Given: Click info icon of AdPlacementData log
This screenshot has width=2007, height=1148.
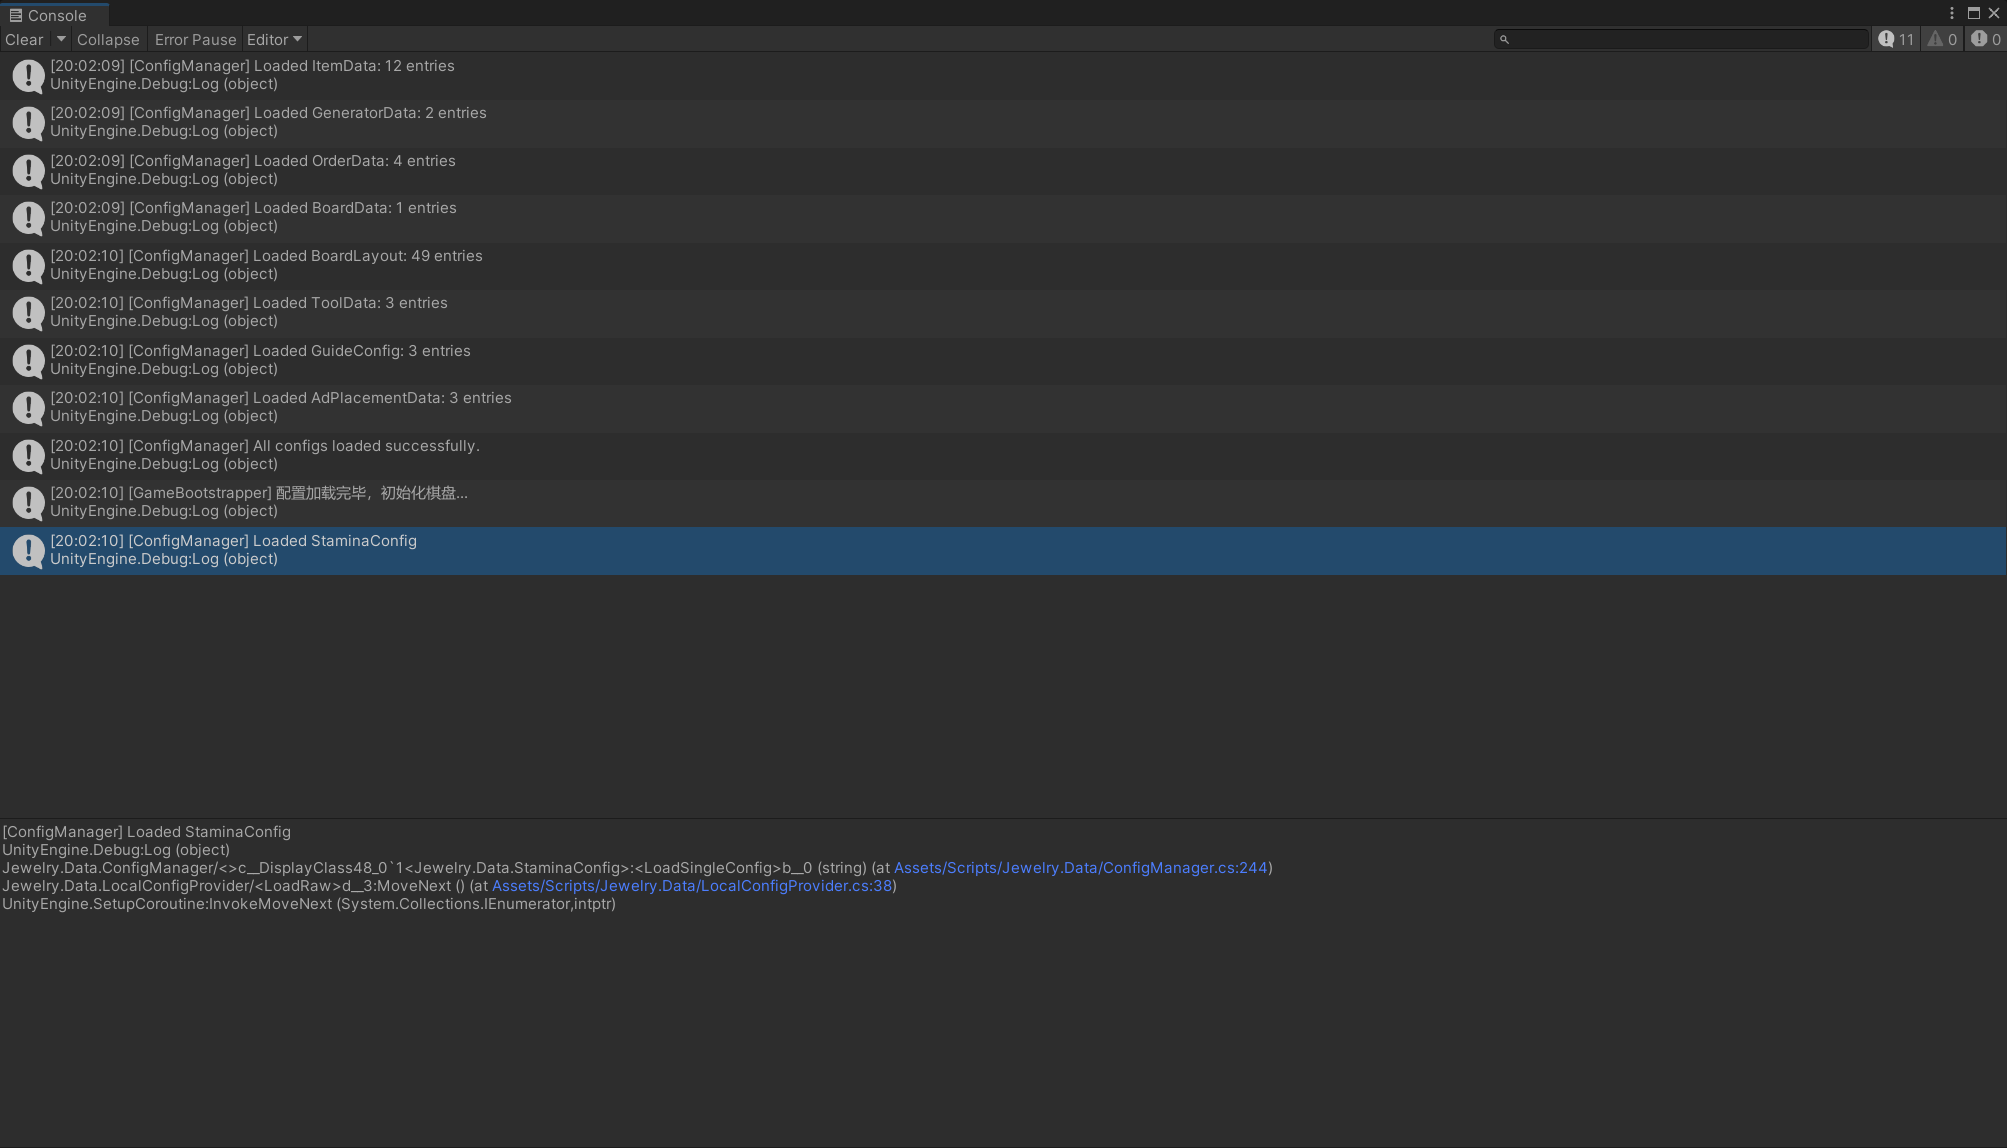Looking at the screenshot, I should (28, 407).
